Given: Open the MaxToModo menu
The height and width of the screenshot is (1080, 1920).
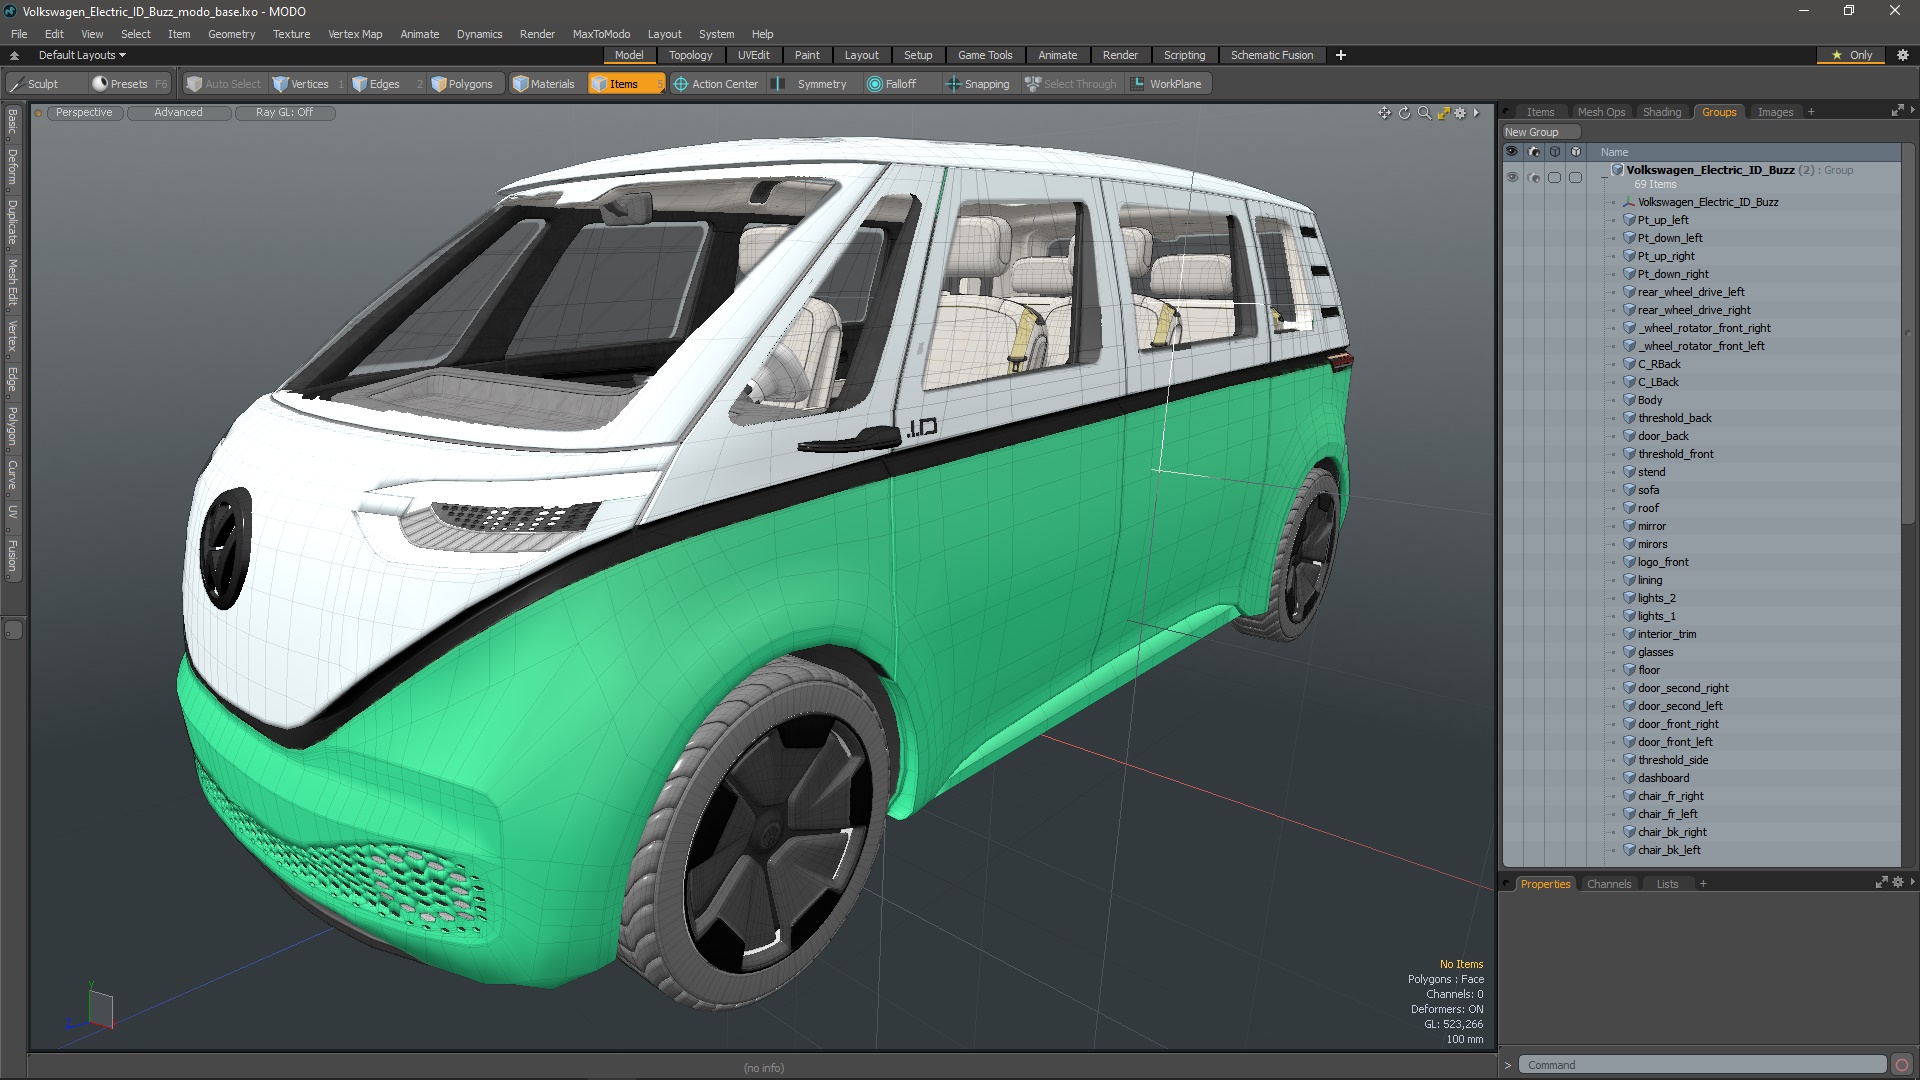Looking at the screenshot, I should coord(601,33).
